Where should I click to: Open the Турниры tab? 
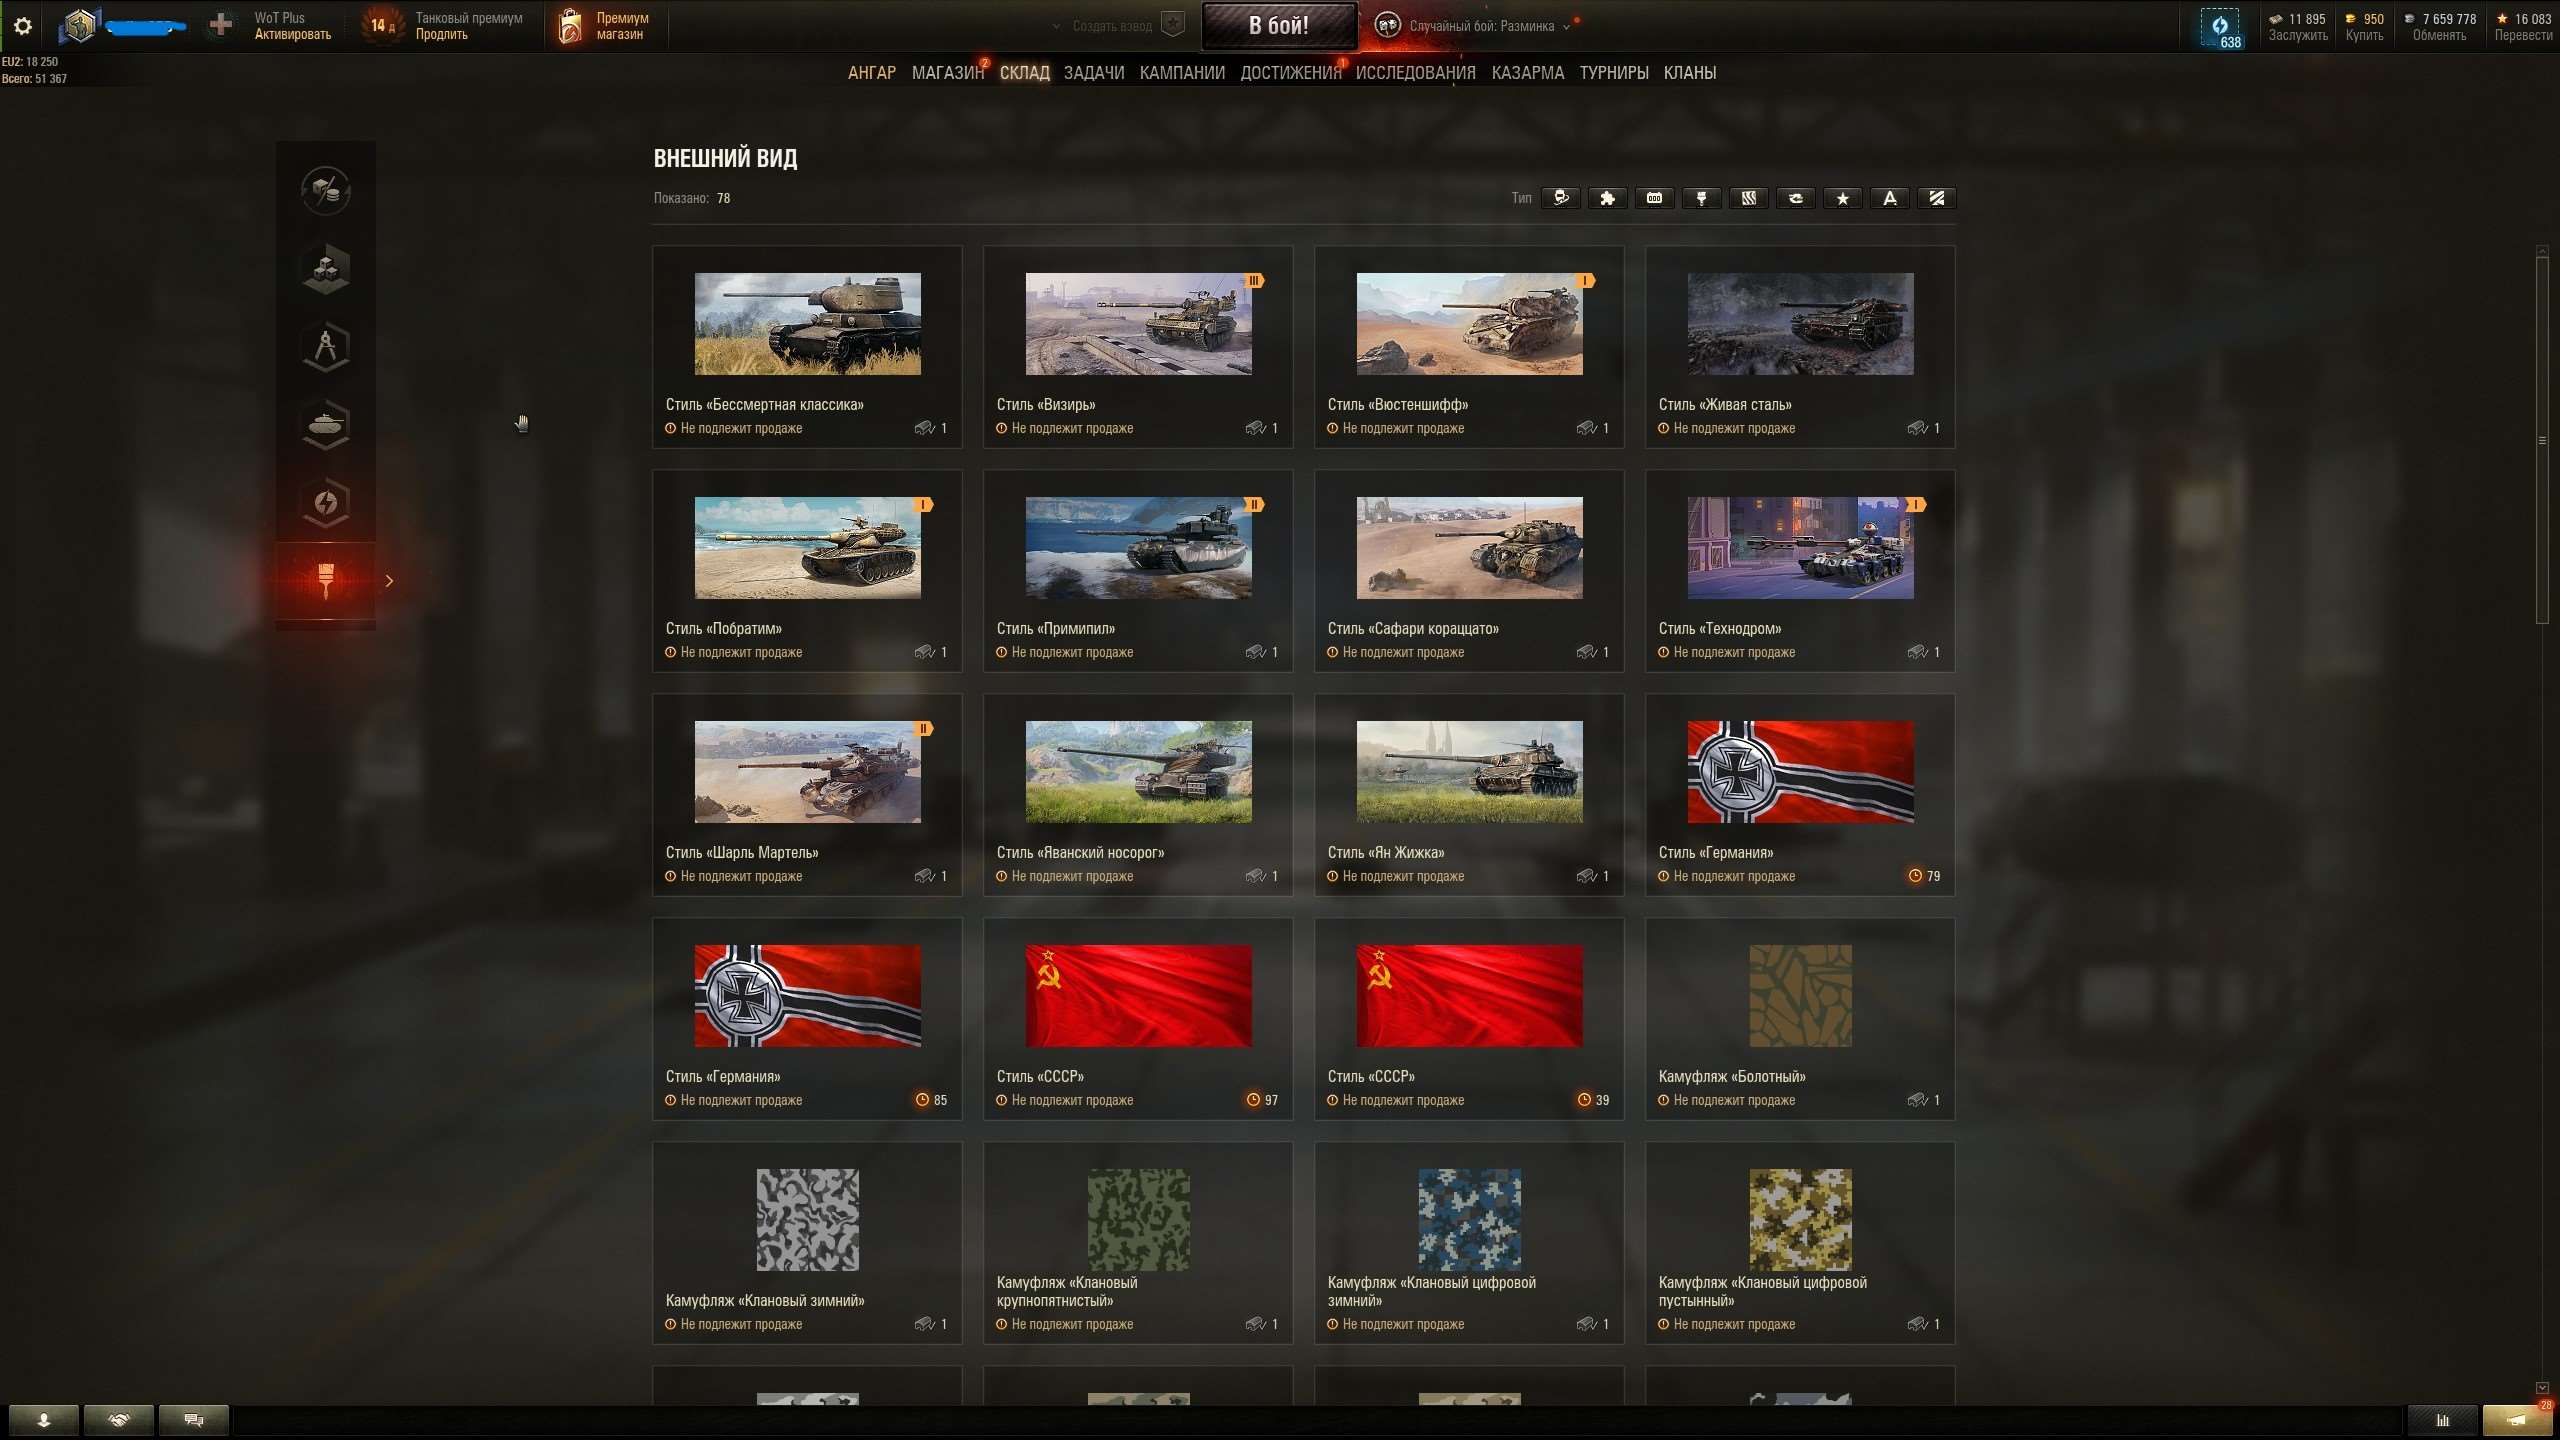[1613, 73]
